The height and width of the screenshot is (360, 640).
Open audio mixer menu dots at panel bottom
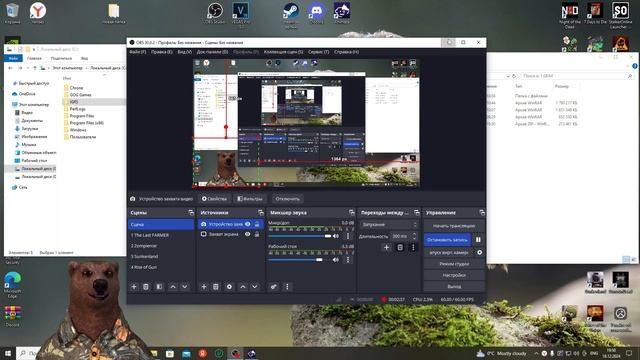coord(287,287)
